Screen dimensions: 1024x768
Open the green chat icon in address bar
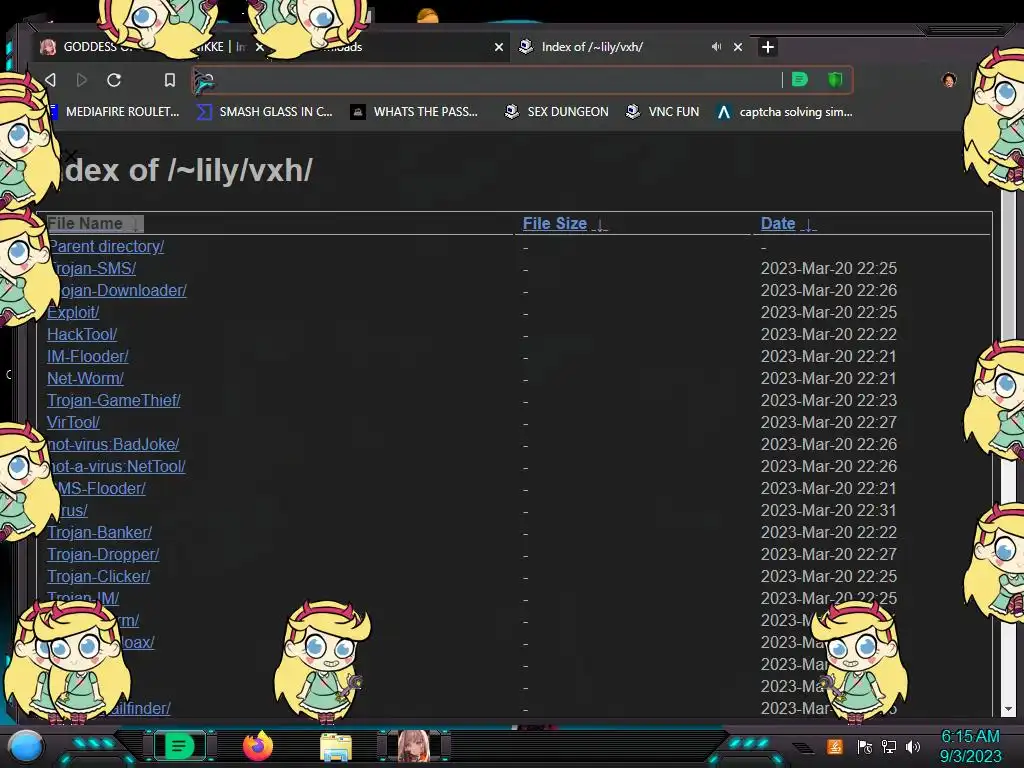tap(800, 80)
